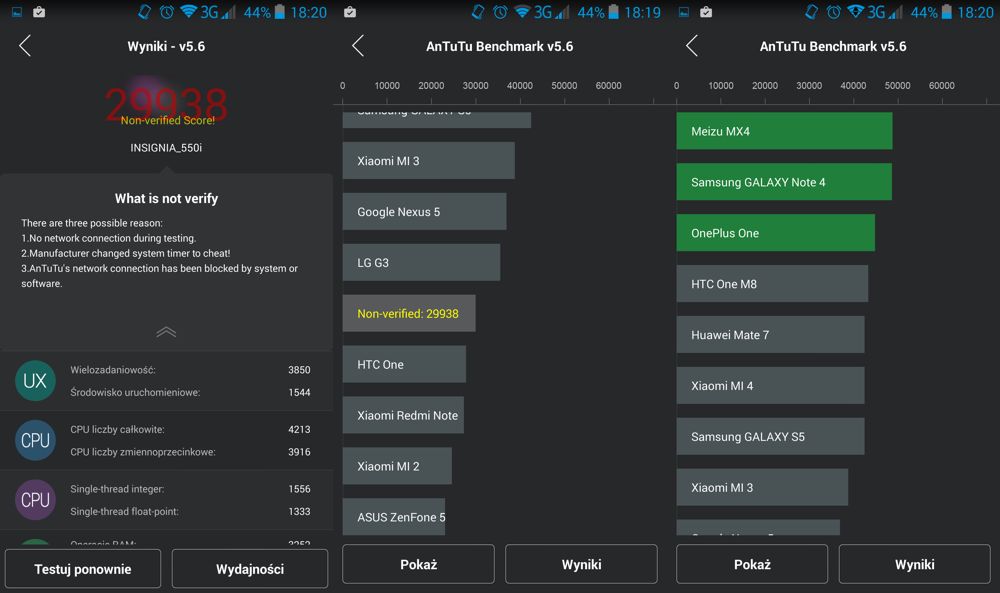Viewport: 1000px width, 593px height.
Task: Select ASUS ZenFone 5 bar
Action: [x=393, y=516]
